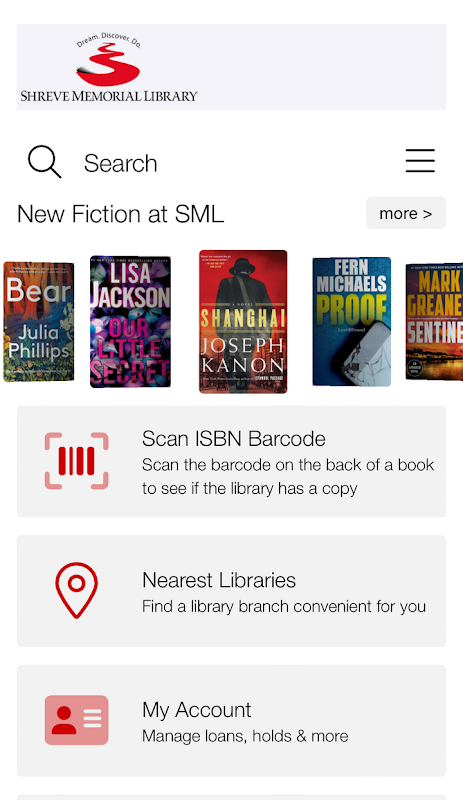Screen dimensions: 463x800
Task: Tap Find a library branch description
Action: [284, 607]
